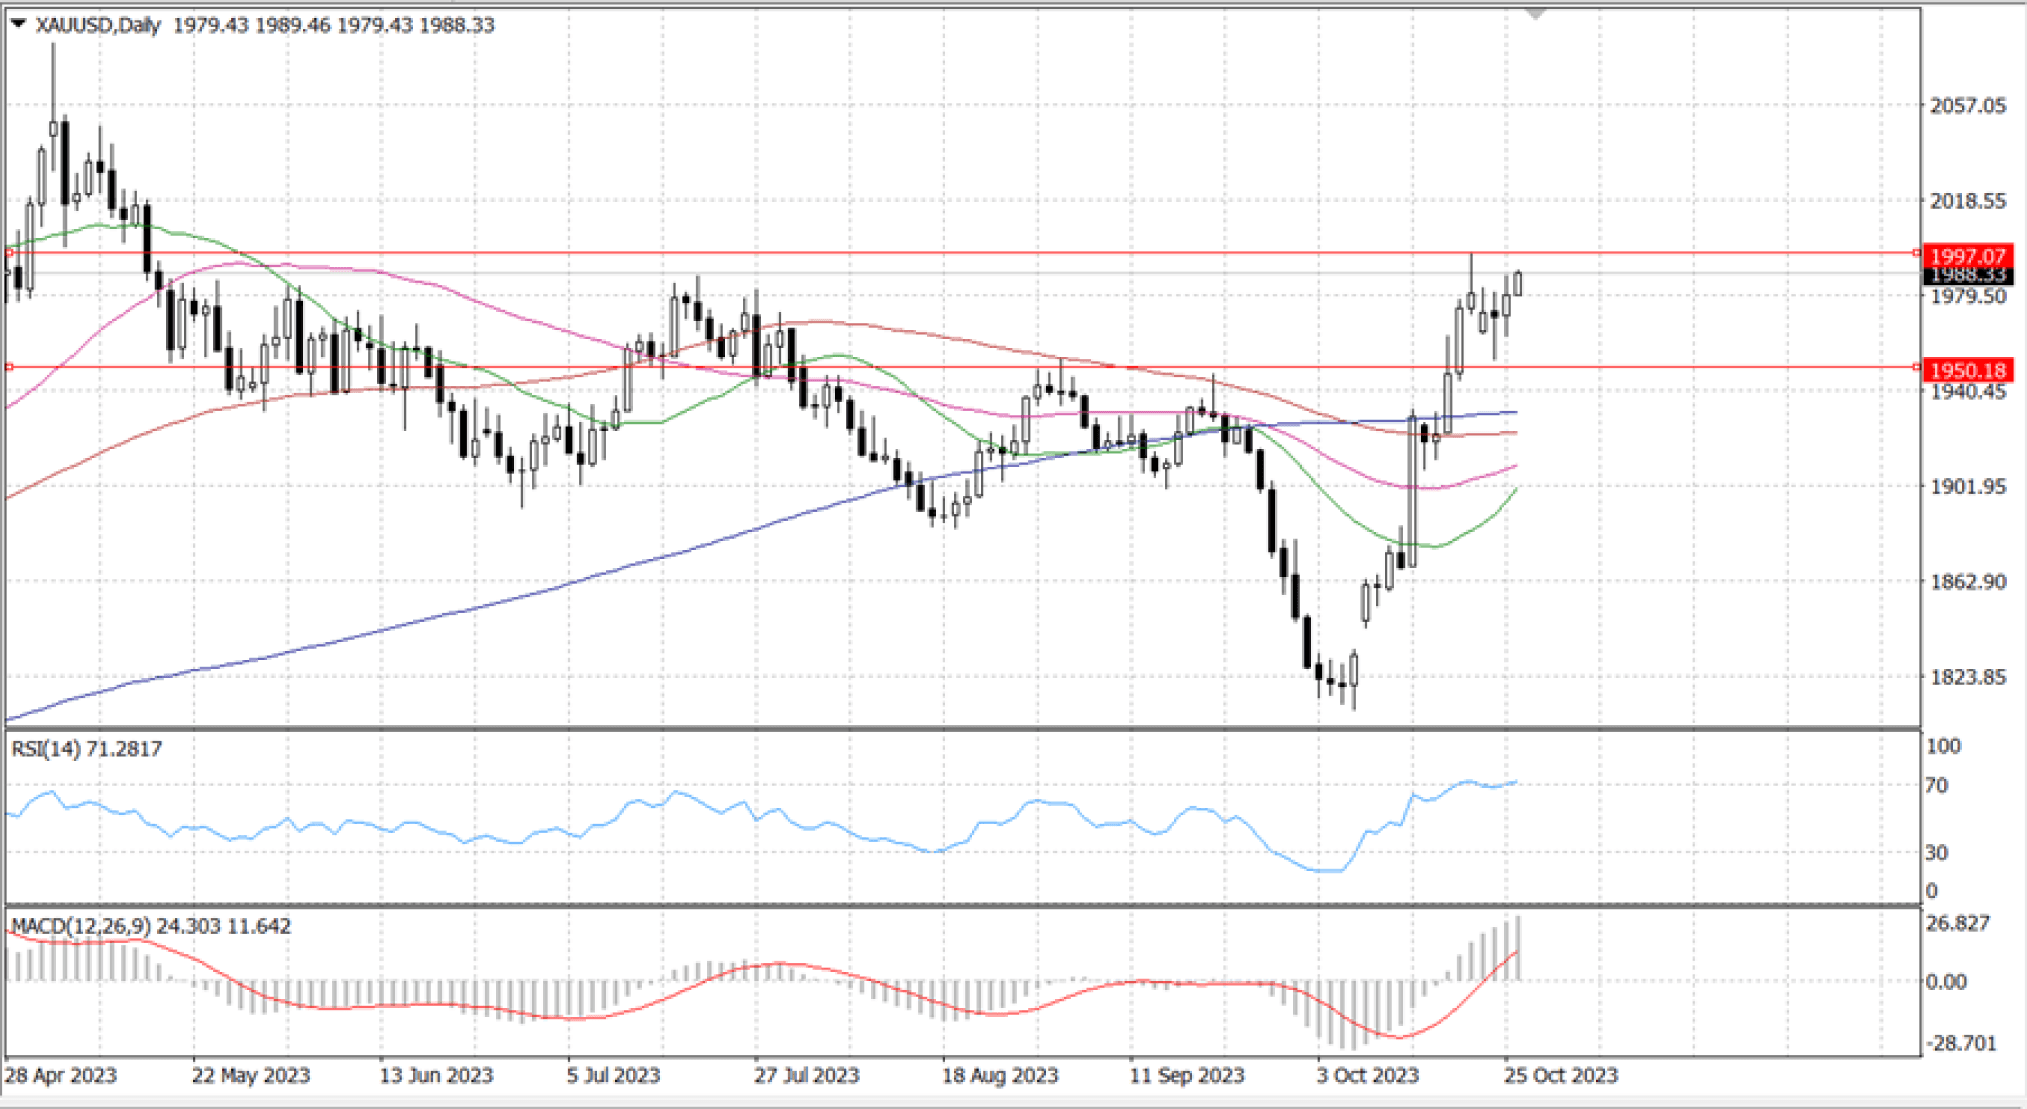Click the 25 Oct 2023 date label
The height and width of the screenshot is (1109, 2027).
(x=1560, y=1075)
